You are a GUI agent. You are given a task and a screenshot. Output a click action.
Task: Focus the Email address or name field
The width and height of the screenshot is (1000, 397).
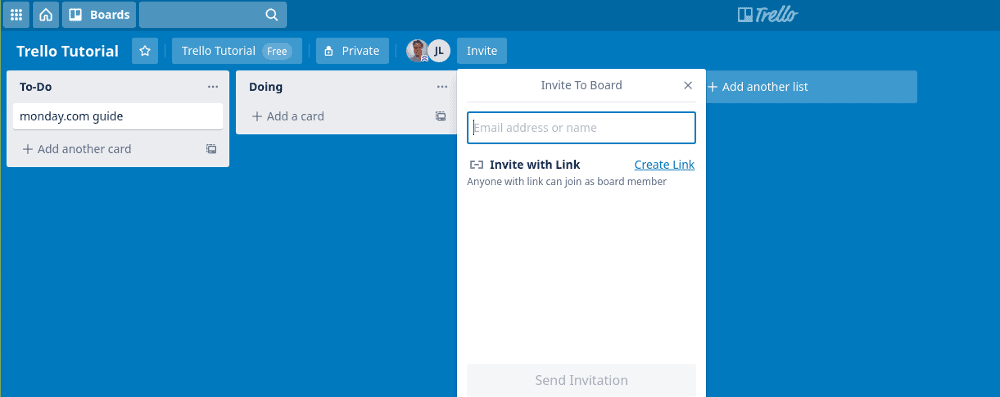(581, 128)
